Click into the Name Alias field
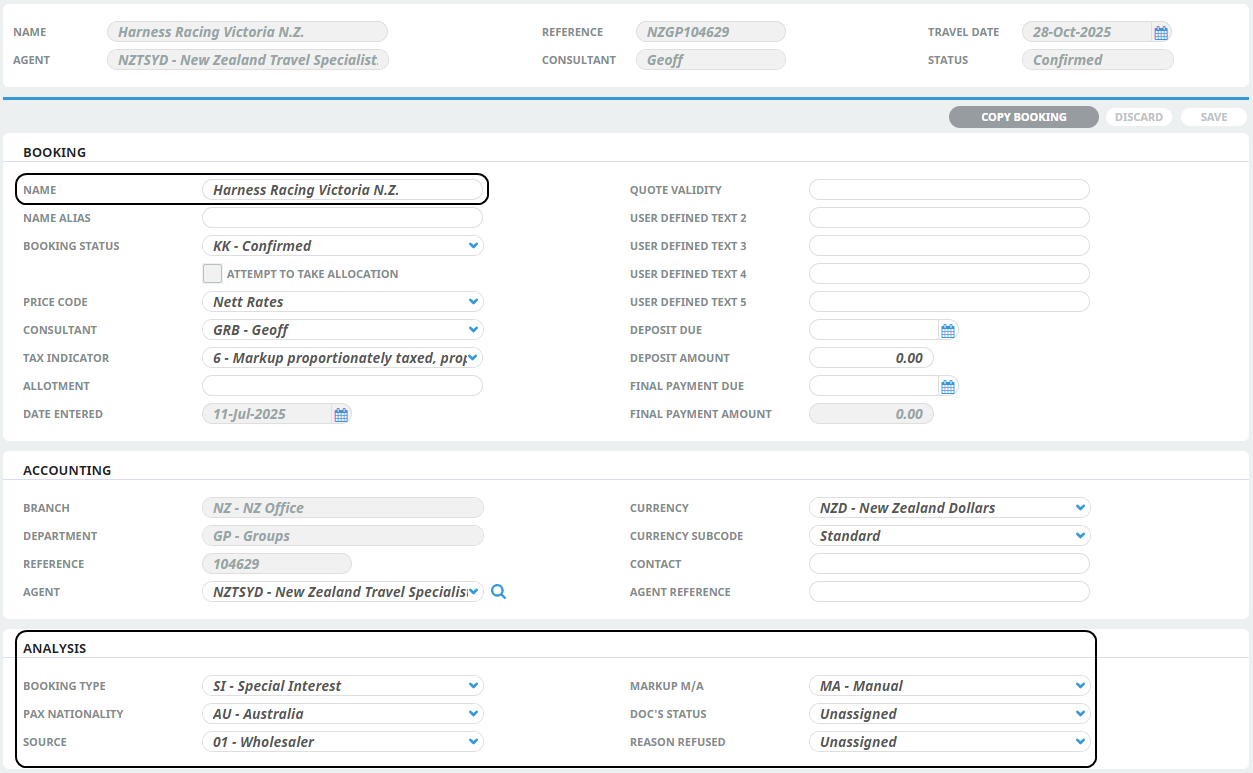 [342, 218]
